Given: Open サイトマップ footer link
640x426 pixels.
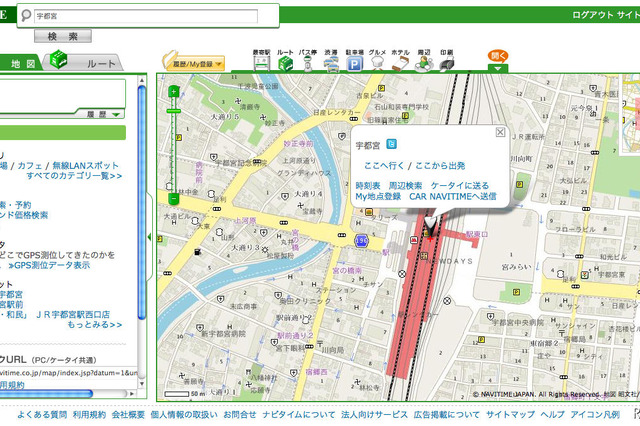Looking at the screenshot, I should coord(510,415).
